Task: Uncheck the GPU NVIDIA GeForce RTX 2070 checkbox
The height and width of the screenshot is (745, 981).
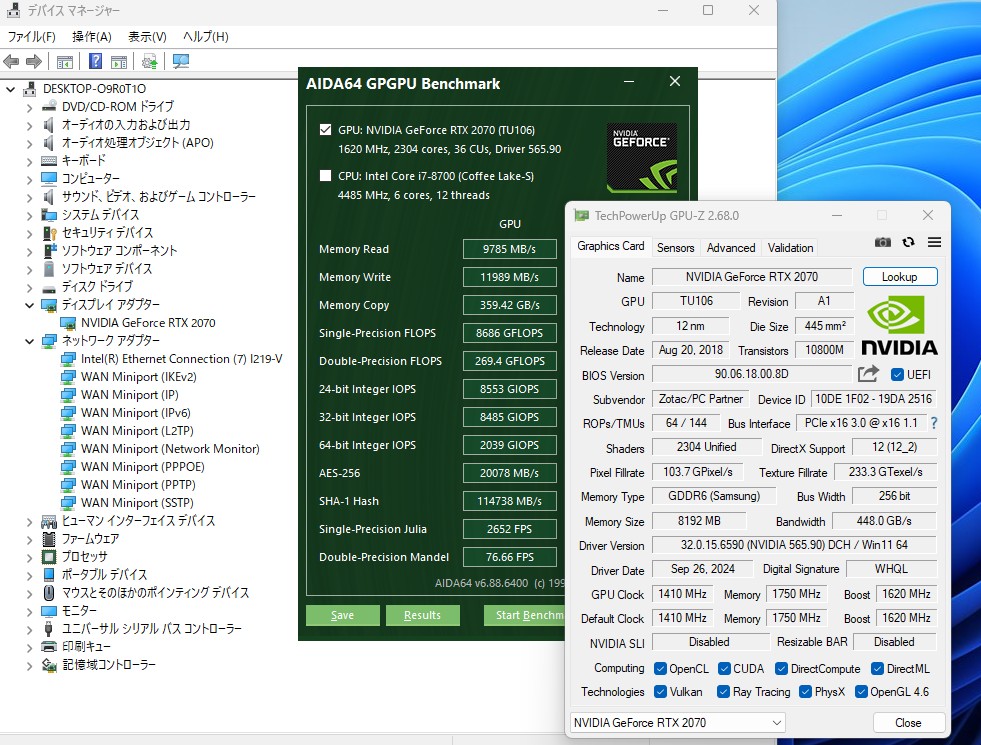Action: 325,130
